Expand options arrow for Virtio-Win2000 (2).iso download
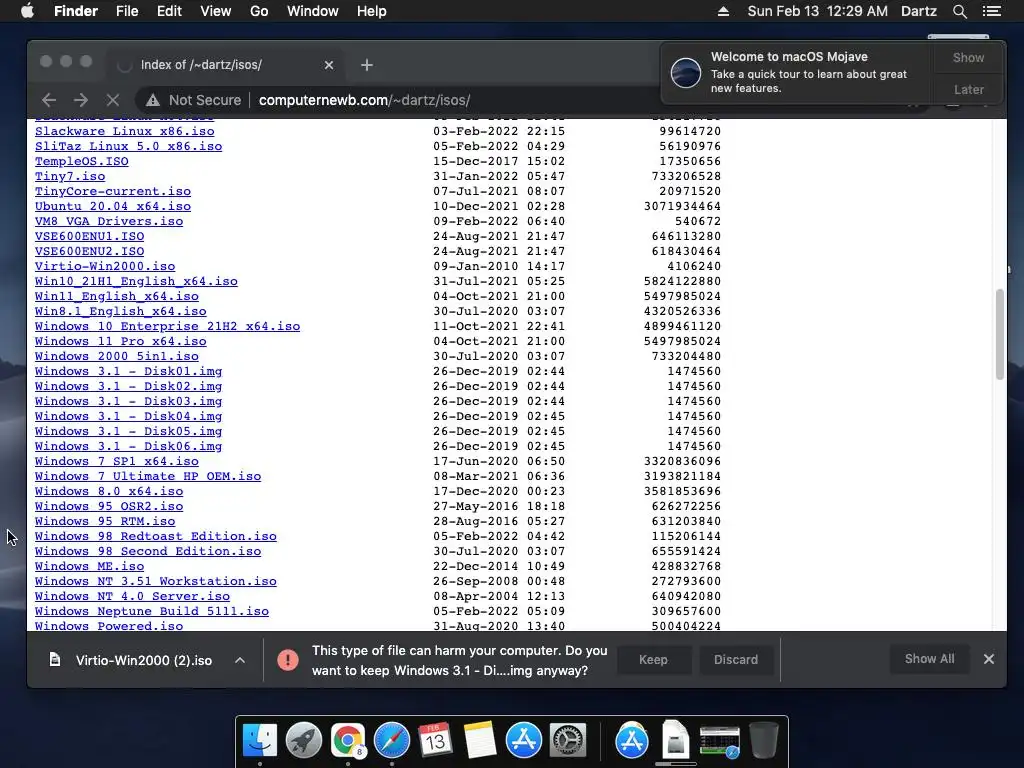 coord(240,660)
